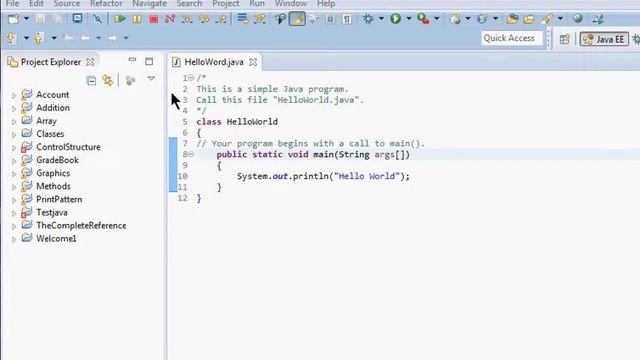This screenshot has height=360, width=640.
Task: Click the Open Perspective icon
Action: (x=565, y=39)
